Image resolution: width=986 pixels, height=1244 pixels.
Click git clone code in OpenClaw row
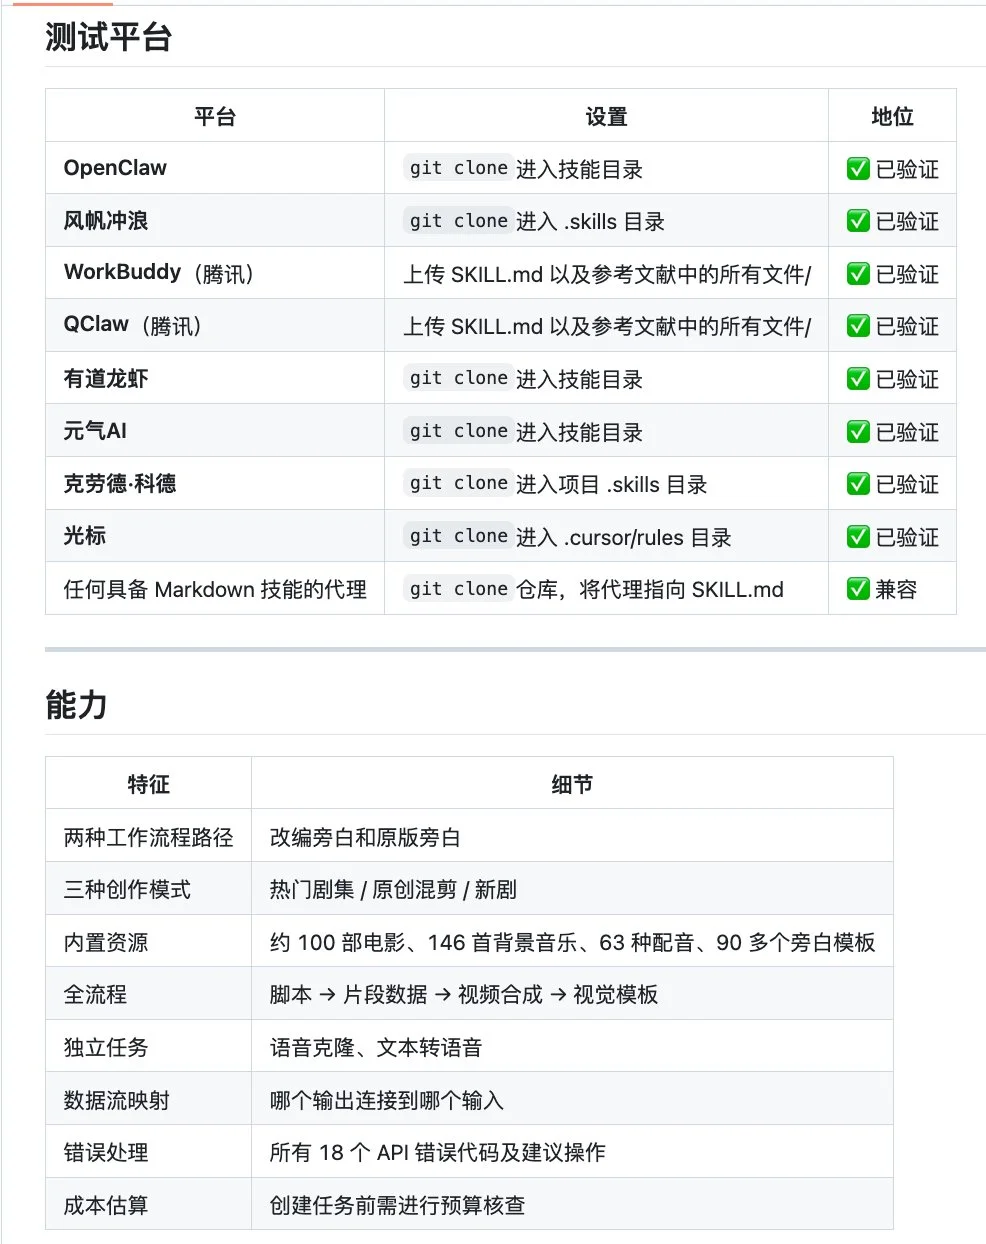(458, 168)
